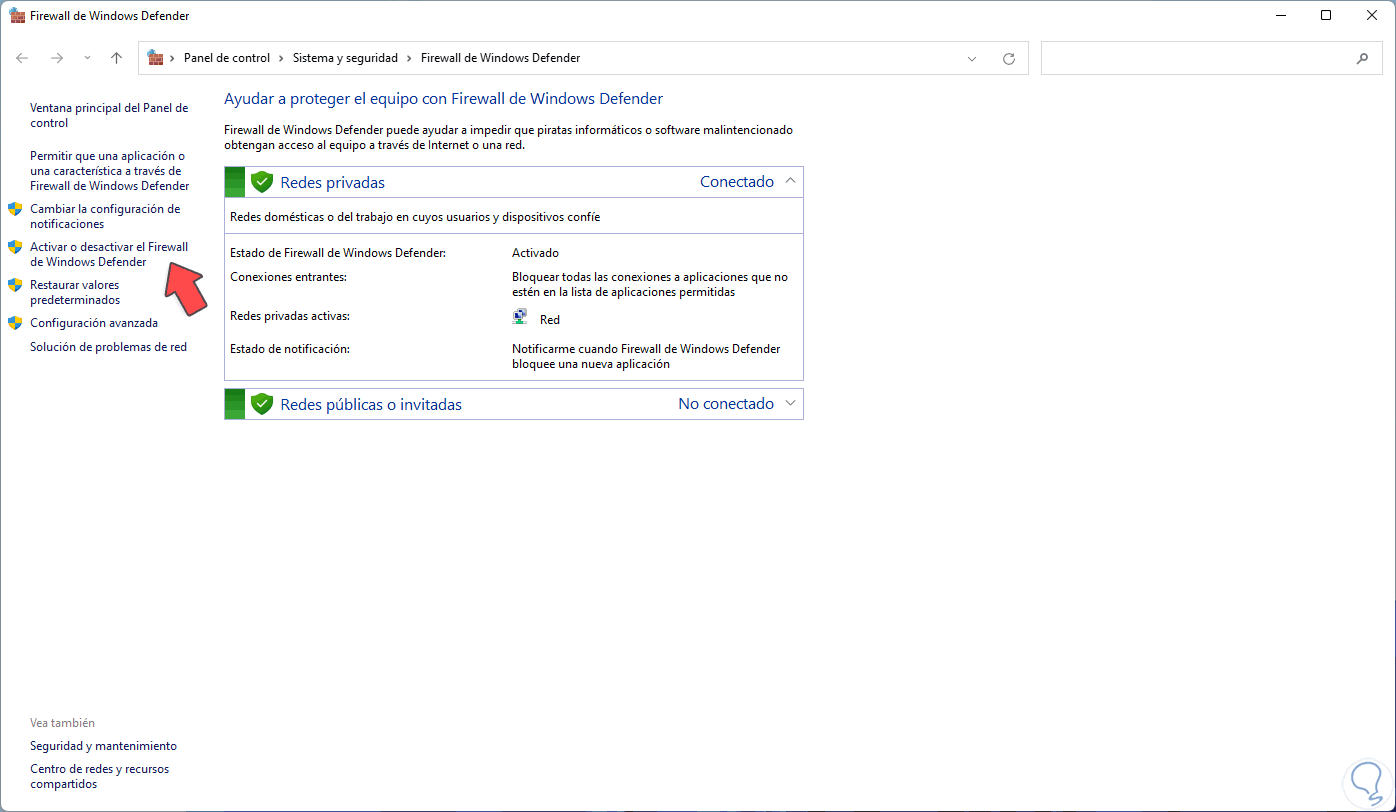The image size is (1396, 812).
Task: Click the Redes domésticas o del trabajo description
Action: (x=415, y=216)
